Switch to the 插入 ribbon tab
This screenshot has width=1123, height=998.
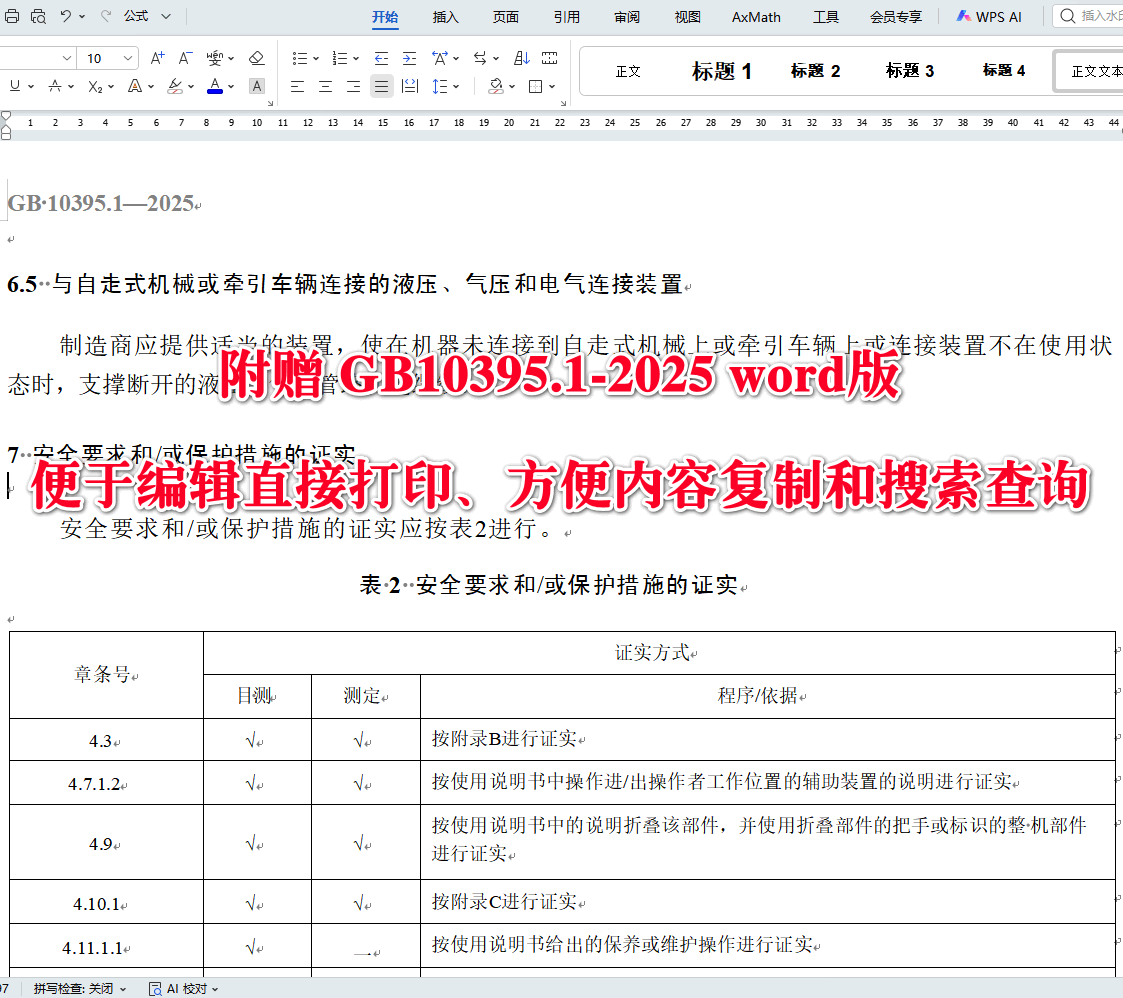445,16
